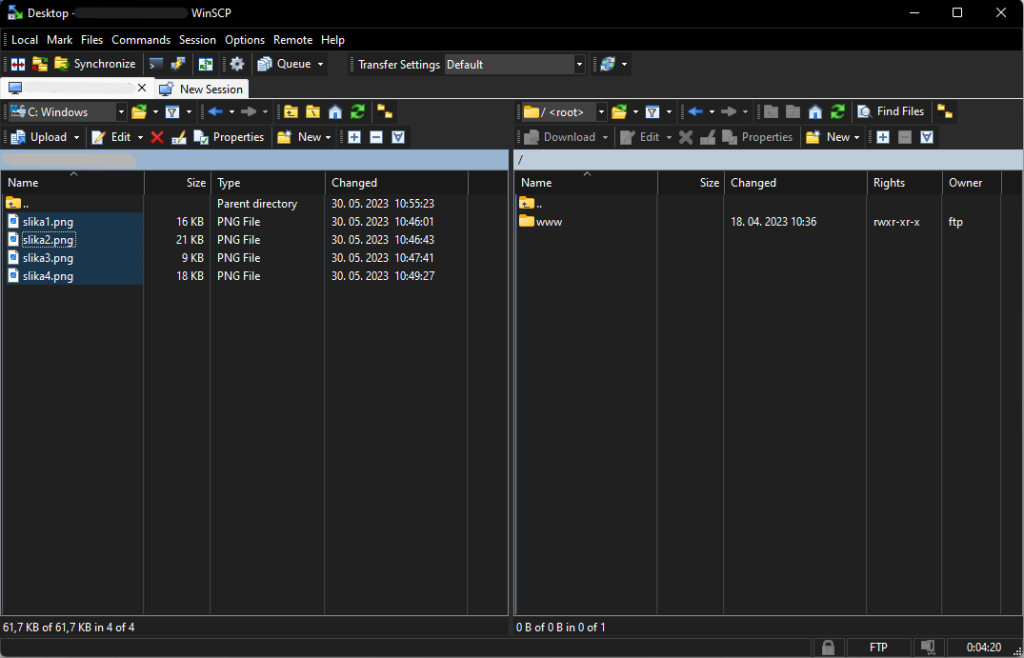This screenshot has height=658, width=1024.
Task: Click local Unselect Files minus icon
Action: (376, 137)
